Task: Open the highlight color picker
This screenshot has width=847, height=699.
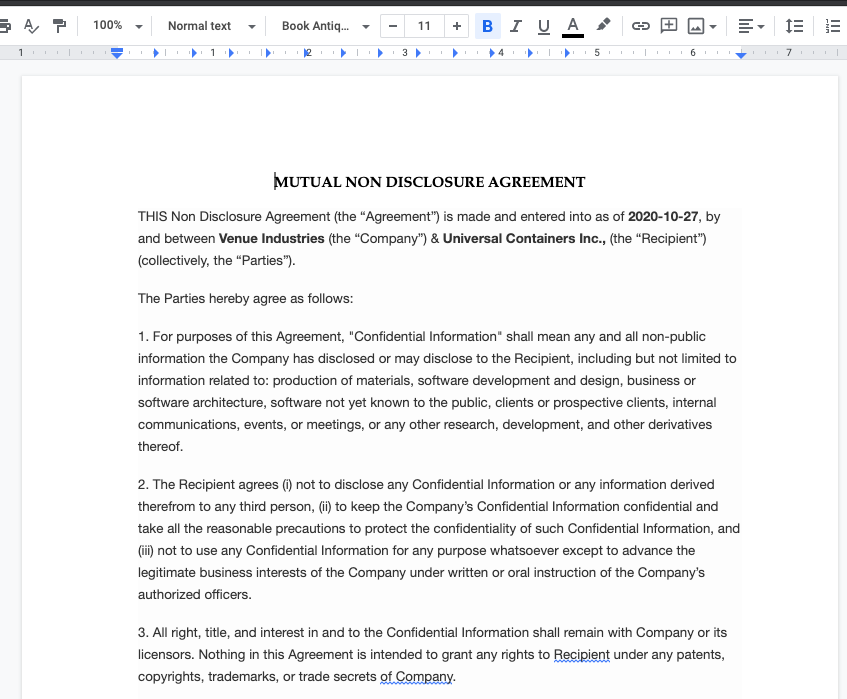Action: (603, 25)
